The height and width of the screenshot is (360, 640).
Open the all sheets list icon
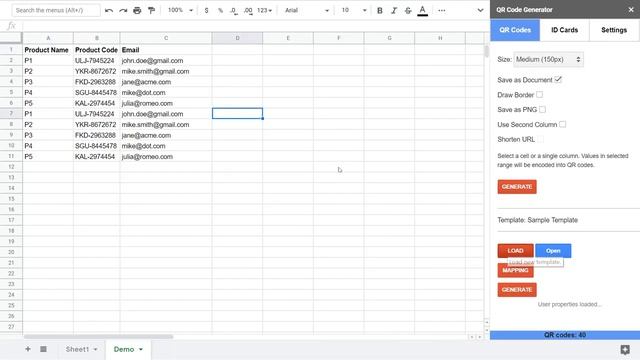[43, 349]
